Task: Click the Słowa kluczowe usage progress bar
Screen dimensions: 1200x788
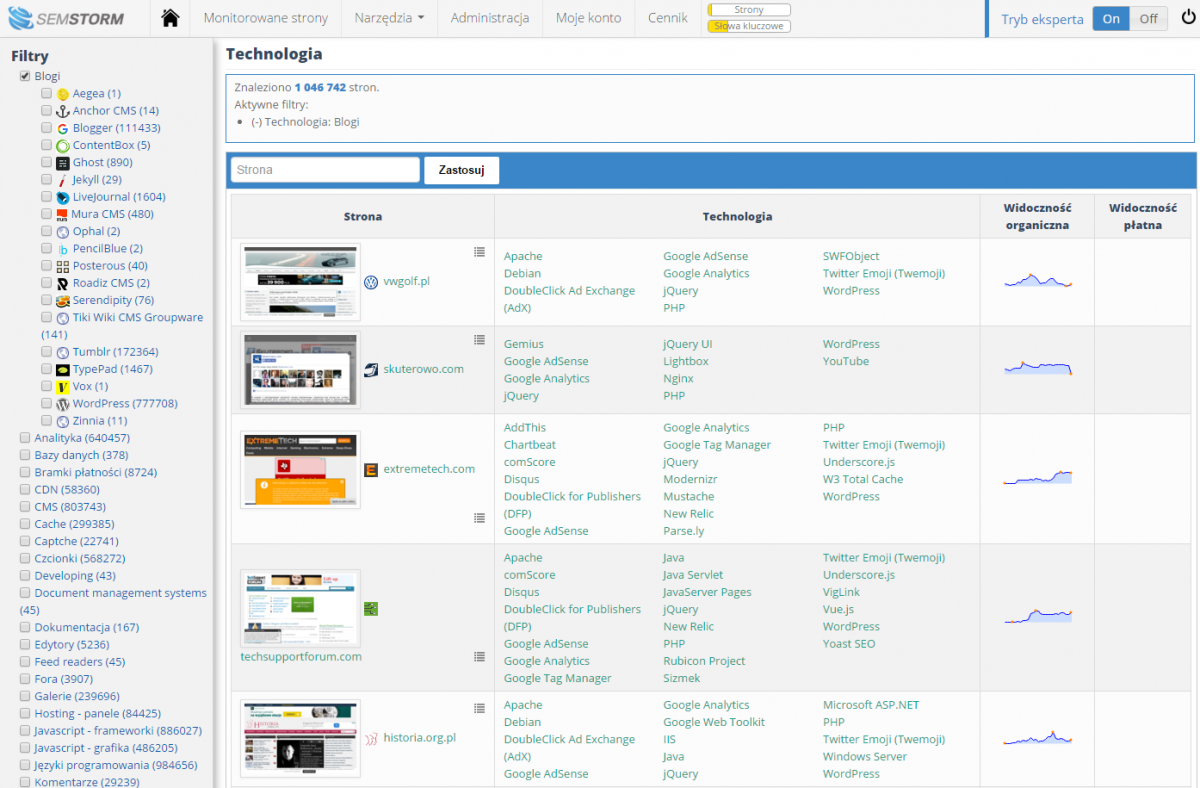Action: tap(749, 26)
